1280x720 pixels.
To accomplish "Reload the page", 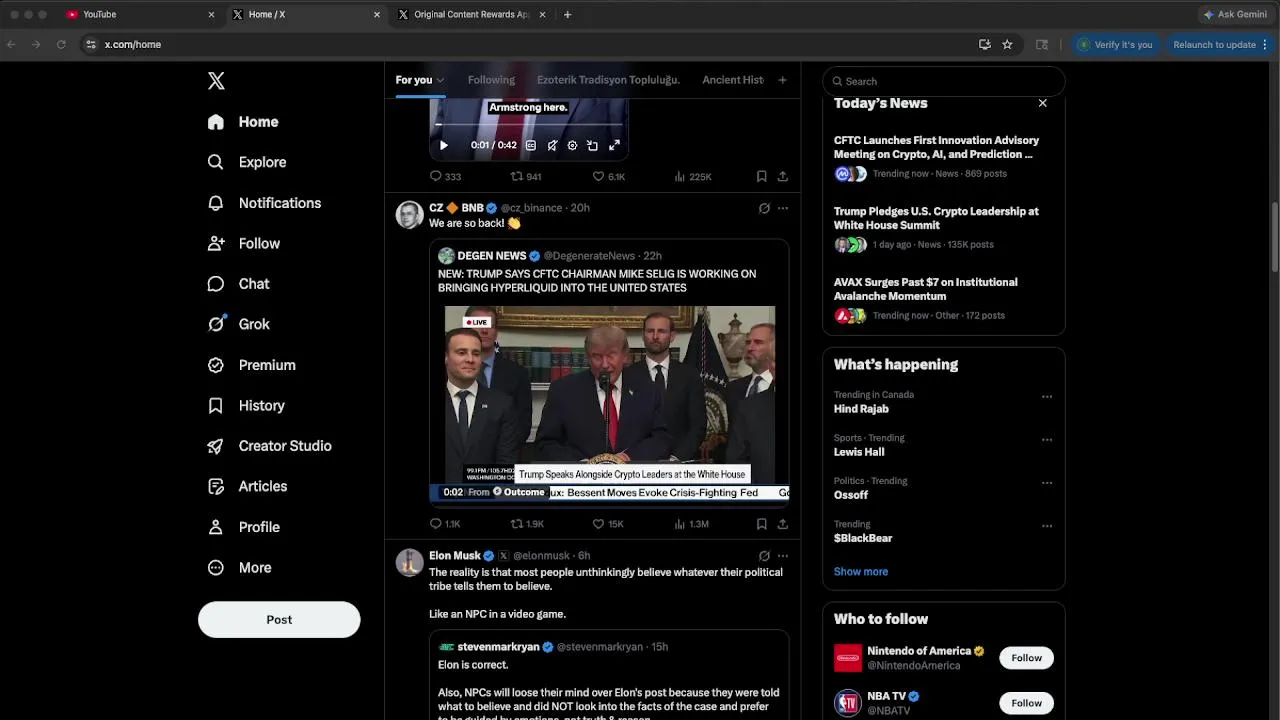I will point(61,44).
